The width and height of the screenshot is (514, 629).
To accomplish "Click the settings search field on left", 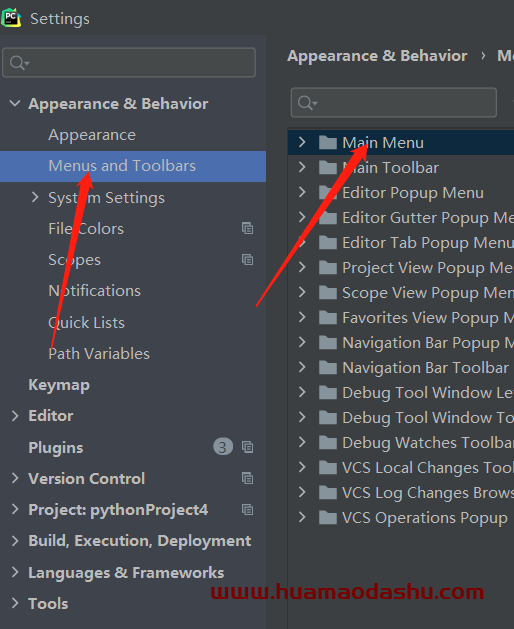I will [129, 63].
